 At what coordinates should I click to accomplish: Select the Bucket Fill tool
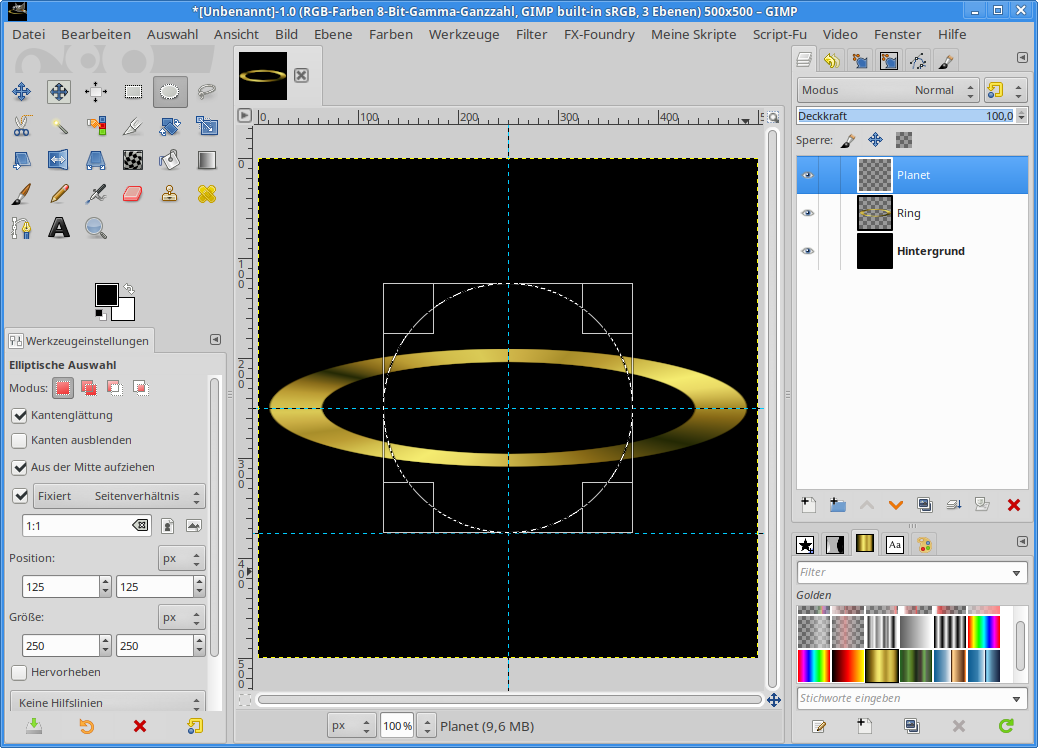(170, 160)
